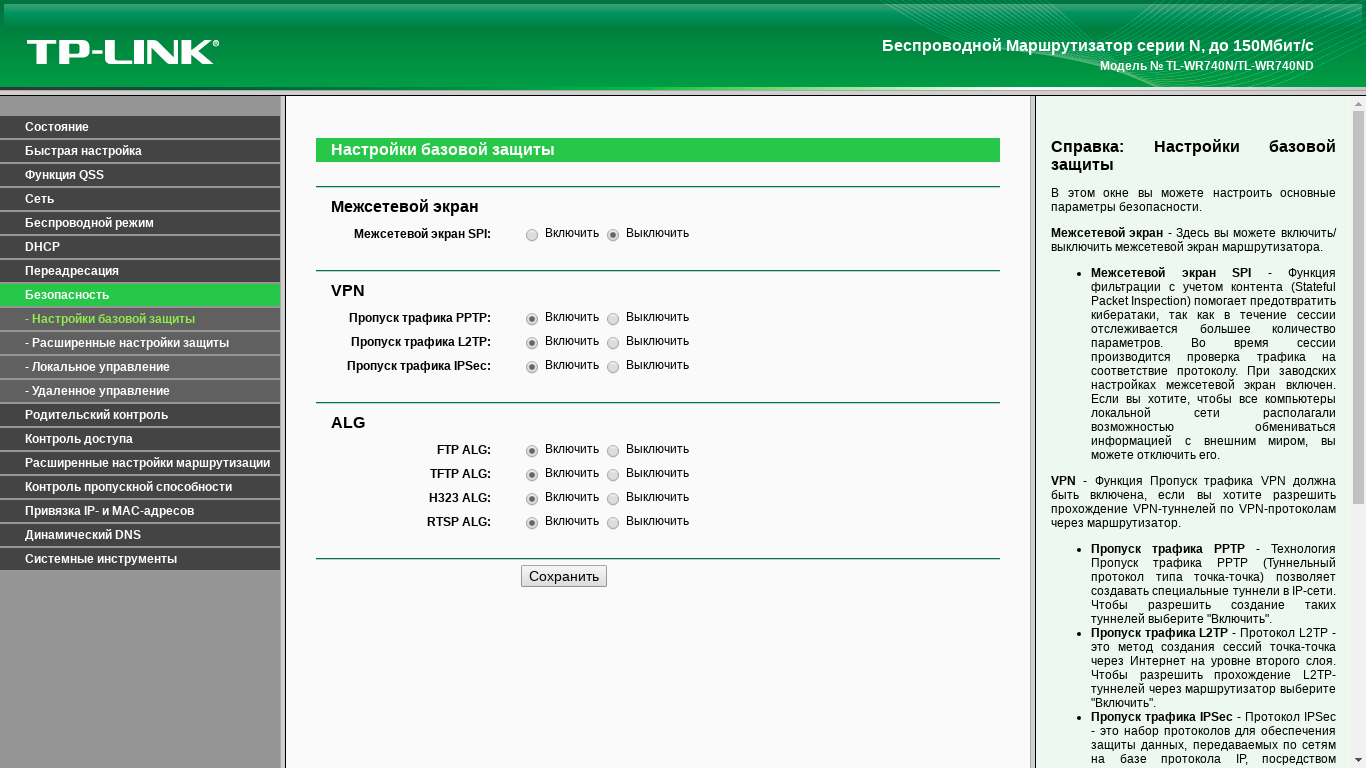The width and height of the screenshot is (1366, 768).
Task: Open the Сеть menu item
Action: point(140,199)
